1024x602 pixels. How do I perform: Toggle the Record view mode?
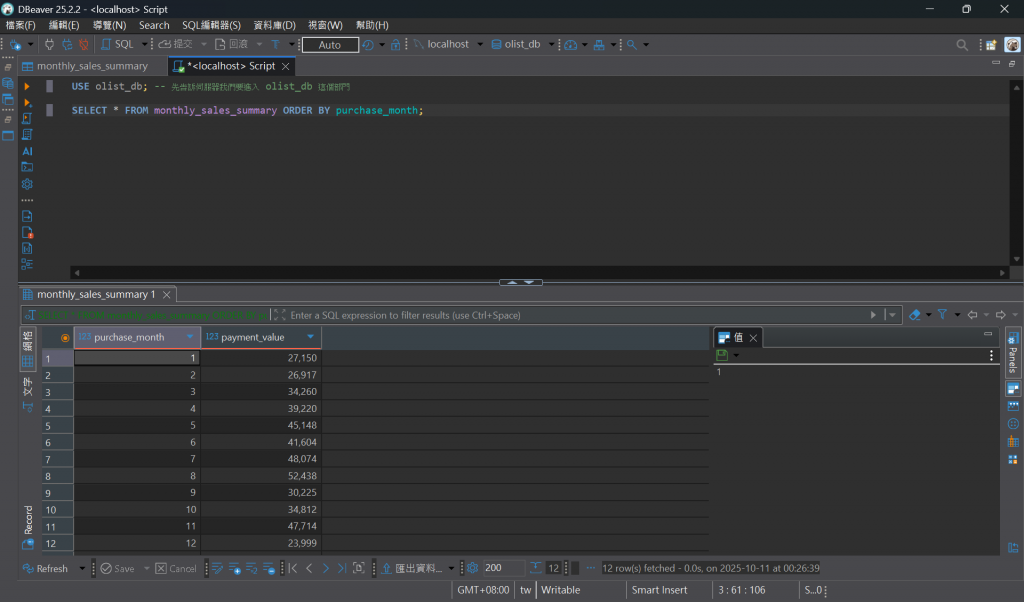(27, 526)
